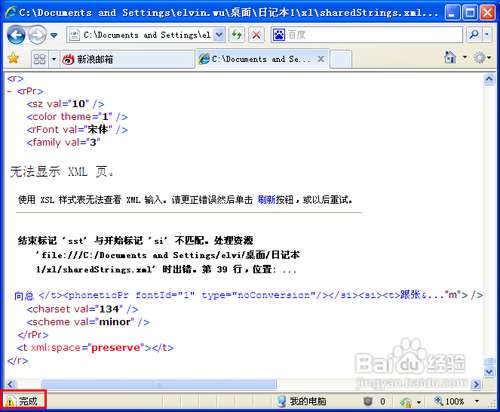Open Tools gear menu

click(x=479, y=58)
